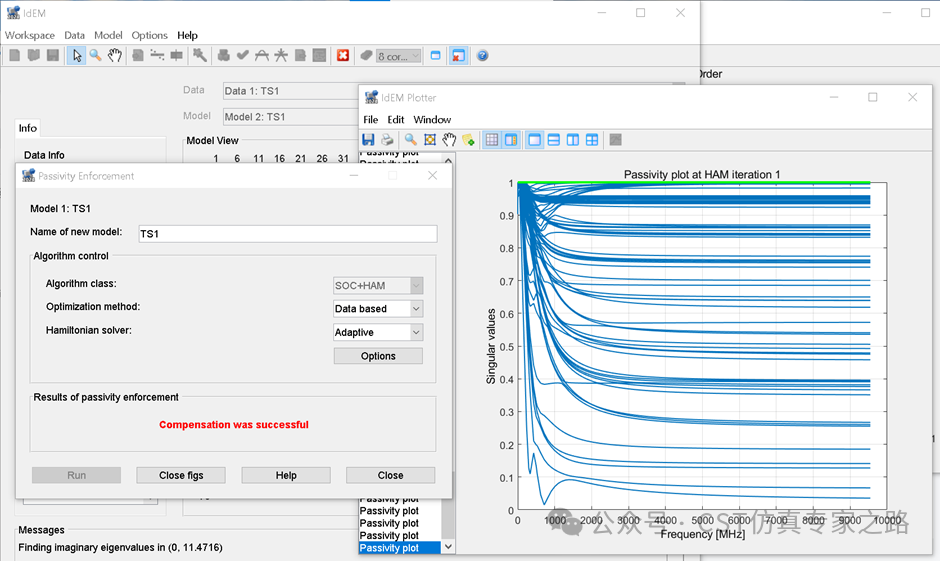Click the disabled Run button
This screenshot has height=561, width=940.
[76, 475]
